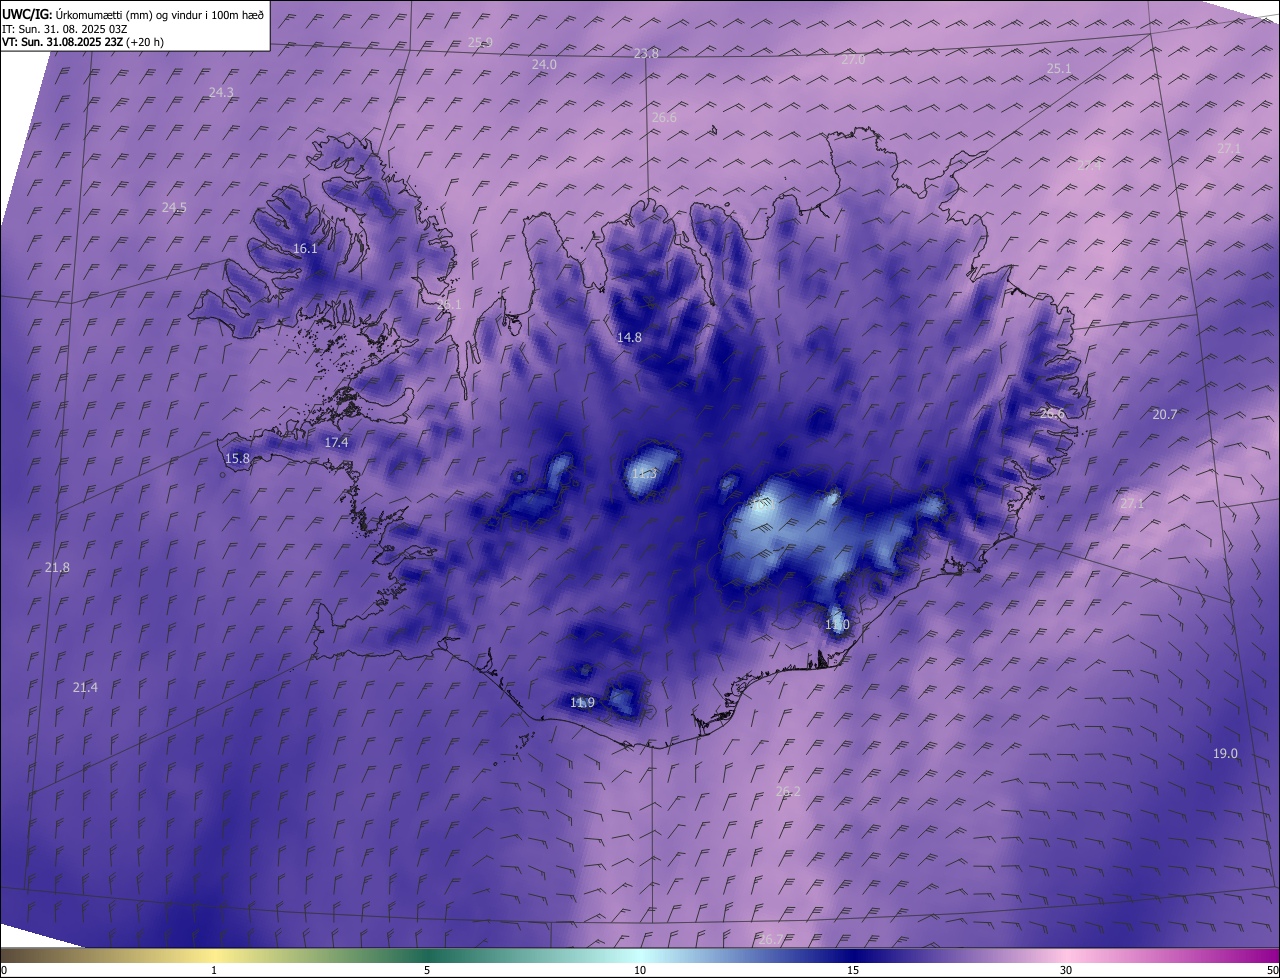The height and width of the screenshot is (978, 1280).
Task: Click the 21.8 value label
Action: pos(57,567)
